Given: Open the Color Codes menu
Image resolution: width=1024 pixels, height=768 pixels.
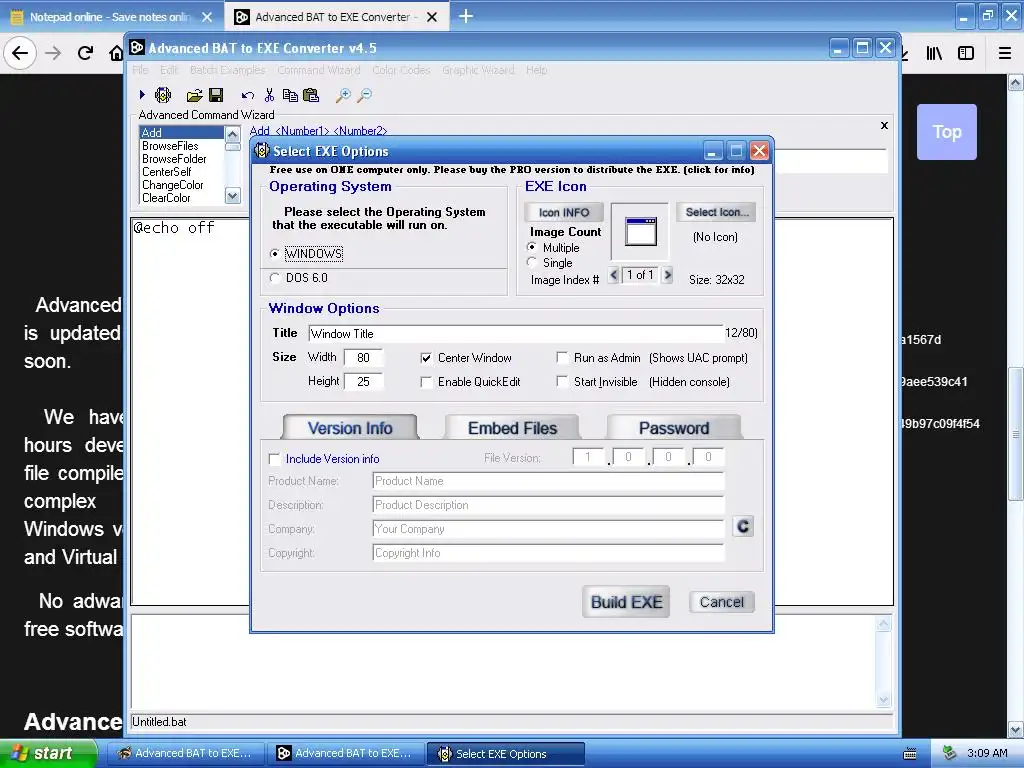Looking at the screenshot, I should coord(401,70).
